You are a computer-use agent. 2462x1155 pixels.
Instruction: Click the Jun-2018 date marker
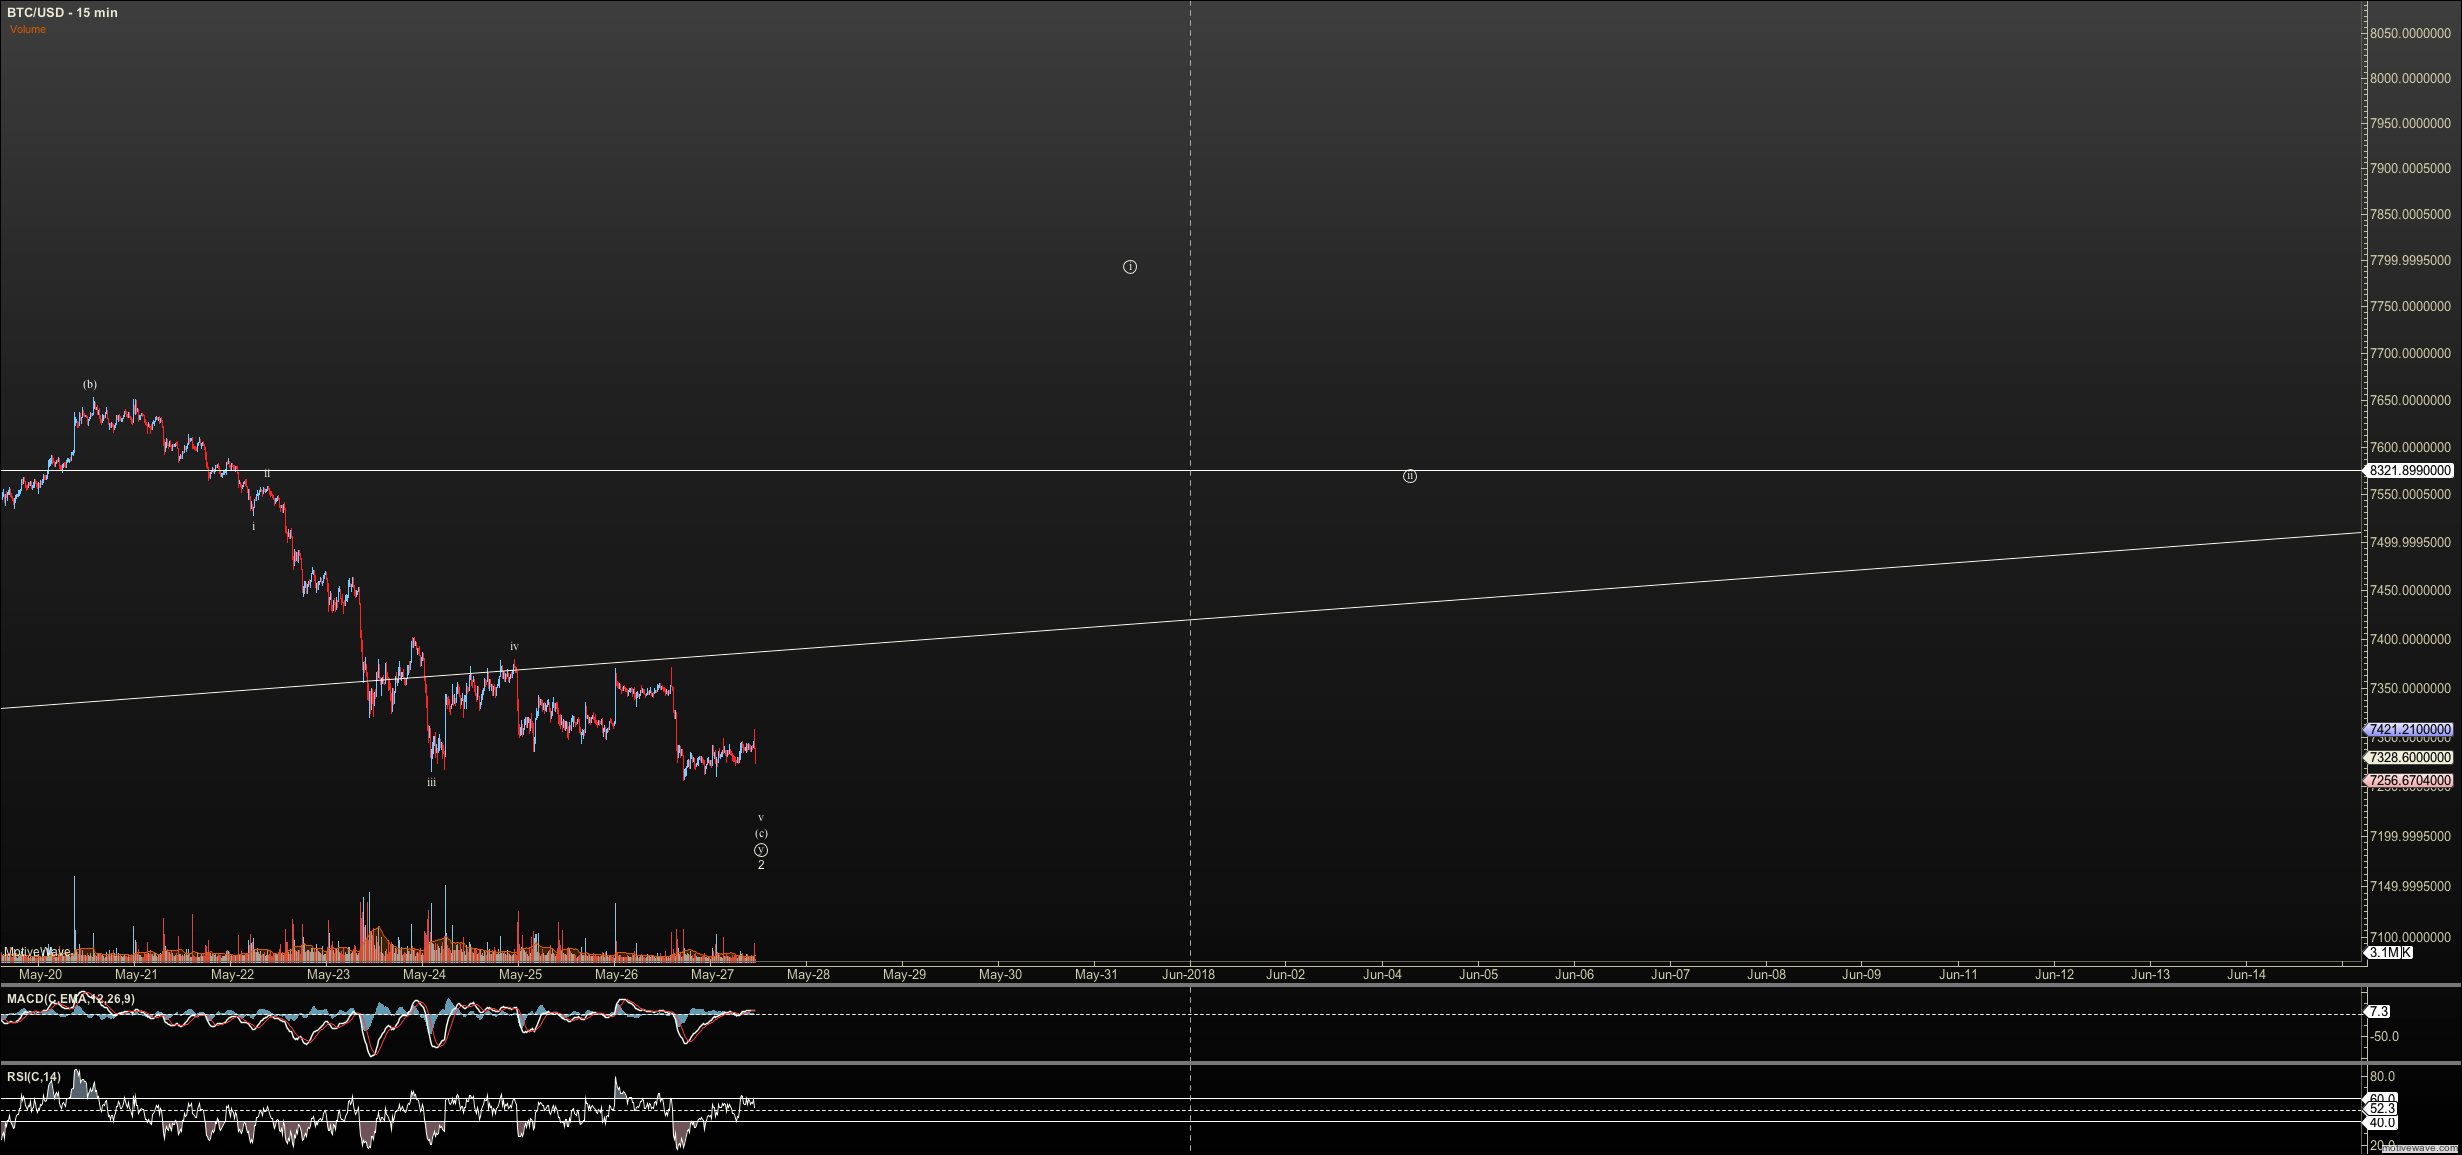1188,974
